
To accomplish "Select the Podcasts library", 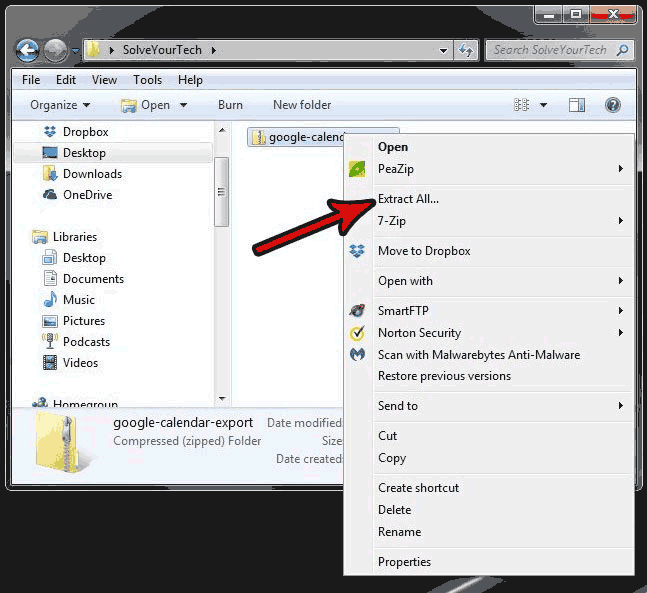I will [86, 342].
